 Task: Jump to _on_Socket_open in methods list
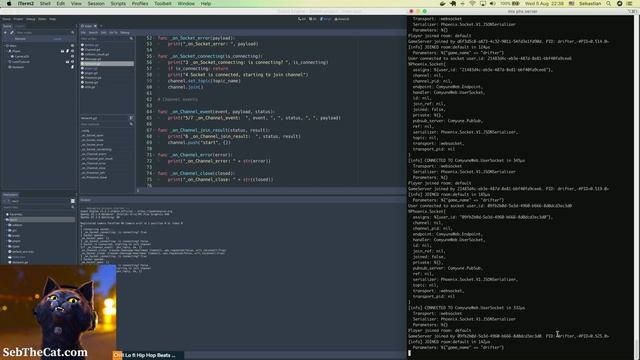coord(92,135)
